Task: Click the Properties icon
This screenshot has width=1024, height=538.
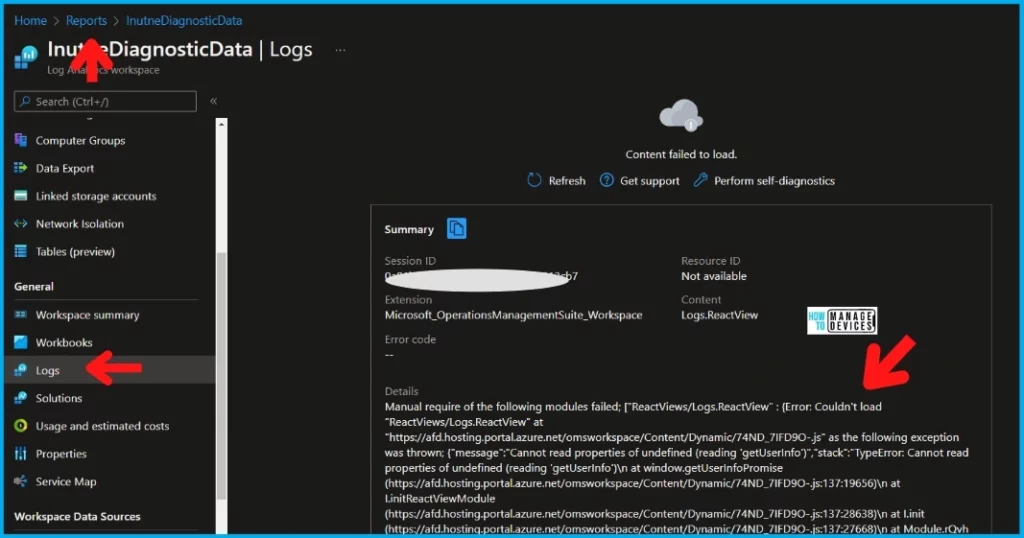Action: pos(21,453)
